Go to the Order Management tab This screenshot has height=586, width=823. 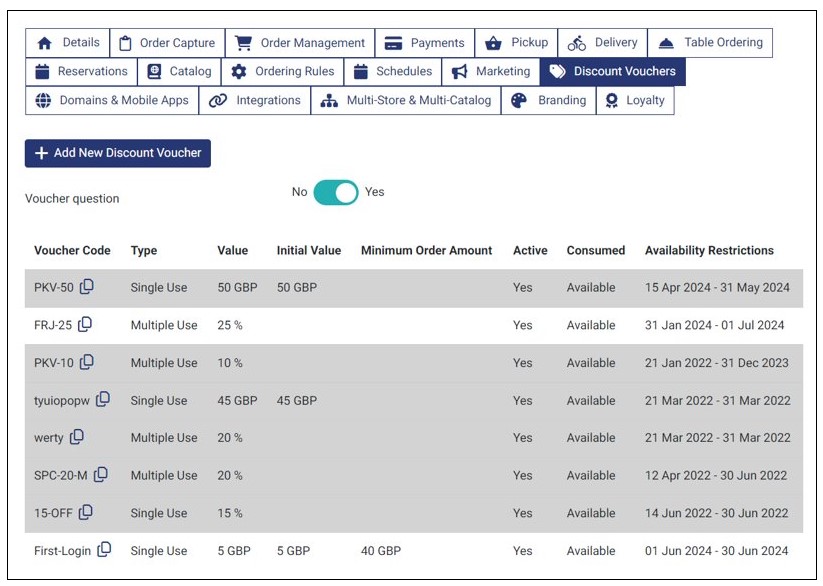[300, 43]
